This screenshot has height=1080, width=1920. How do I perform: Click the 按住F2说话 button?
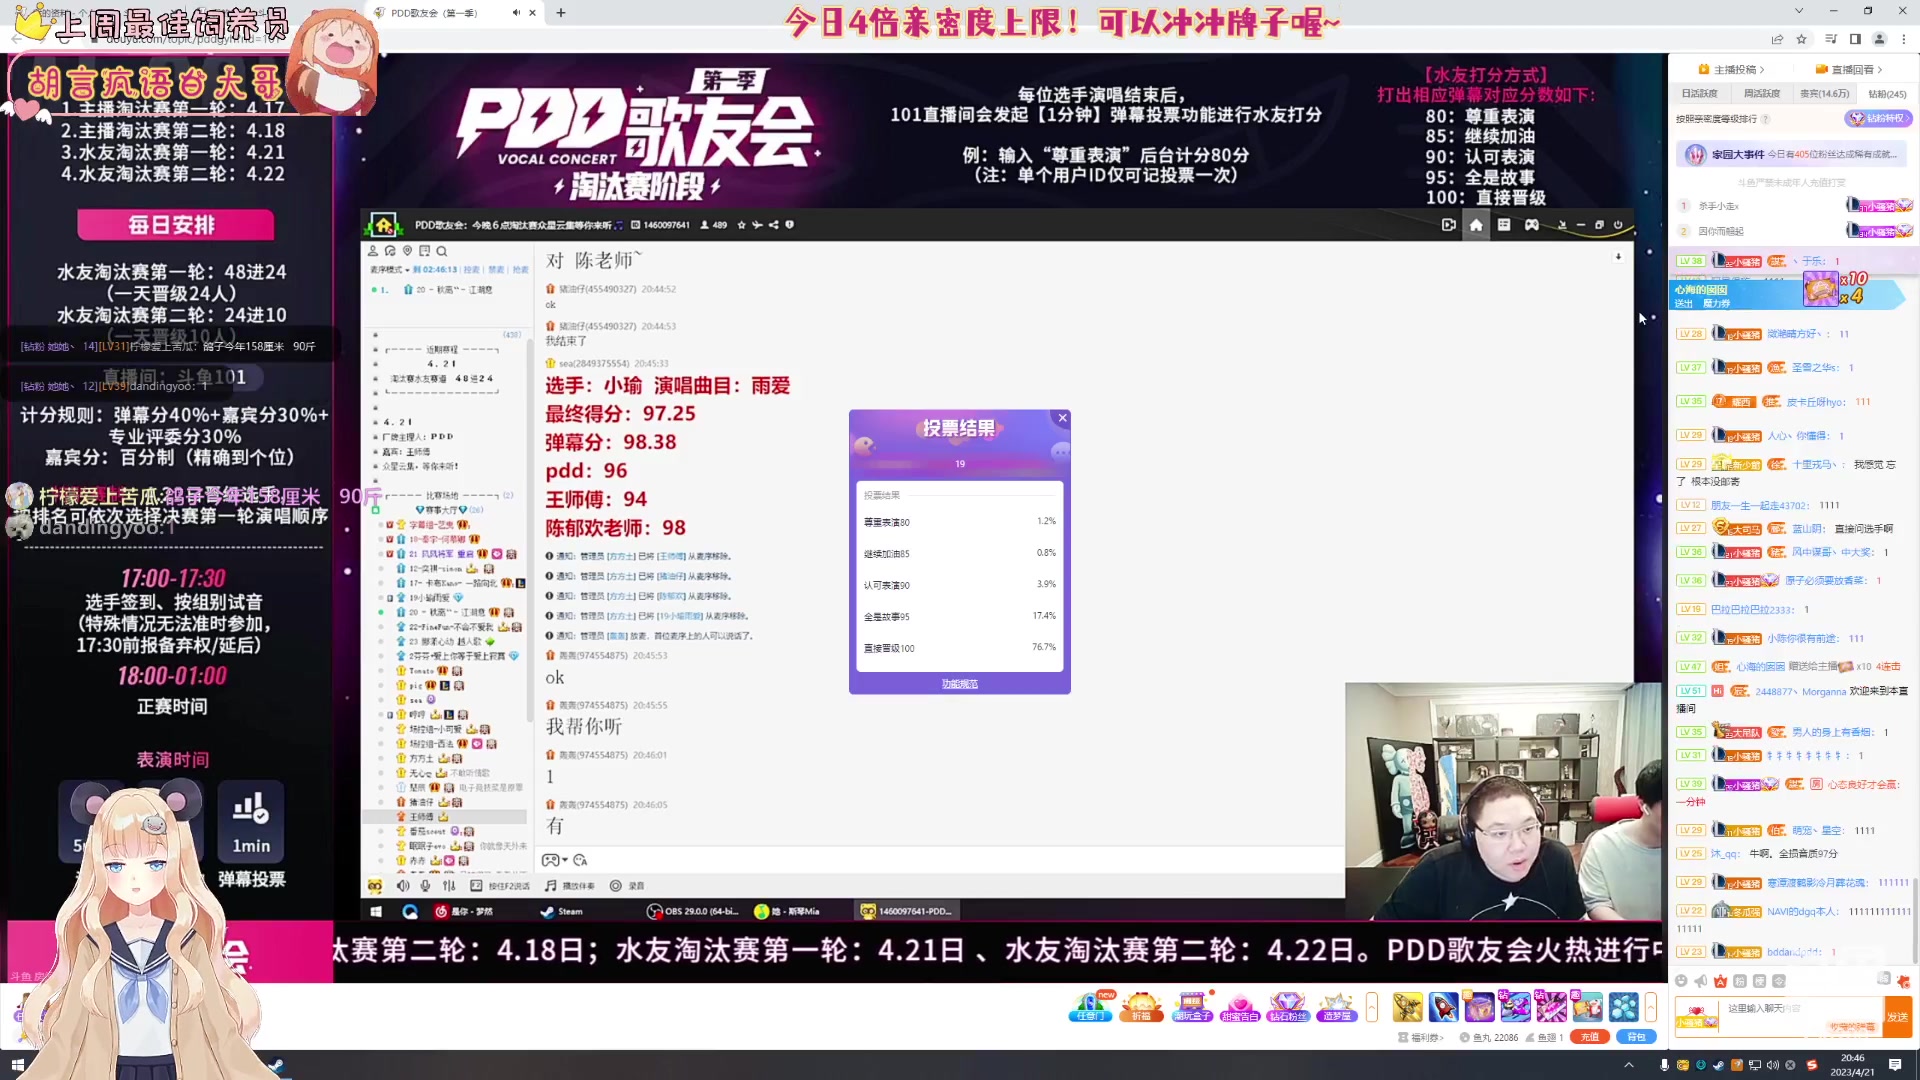click(x=500, y=886)
